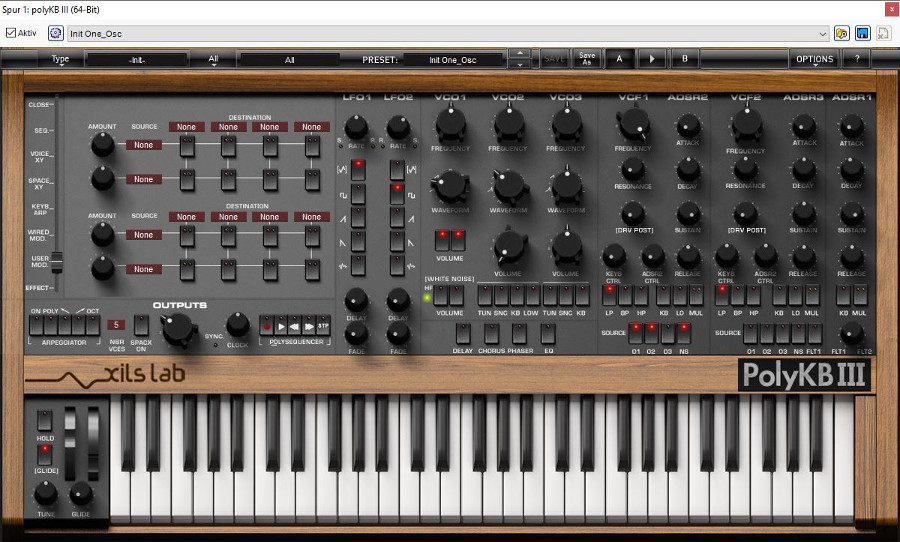Image resolution: width=900 pixels, height=542 pixels.
Task: Click the TUNE knob below the wheels
Action: click(x=45, y=494)
